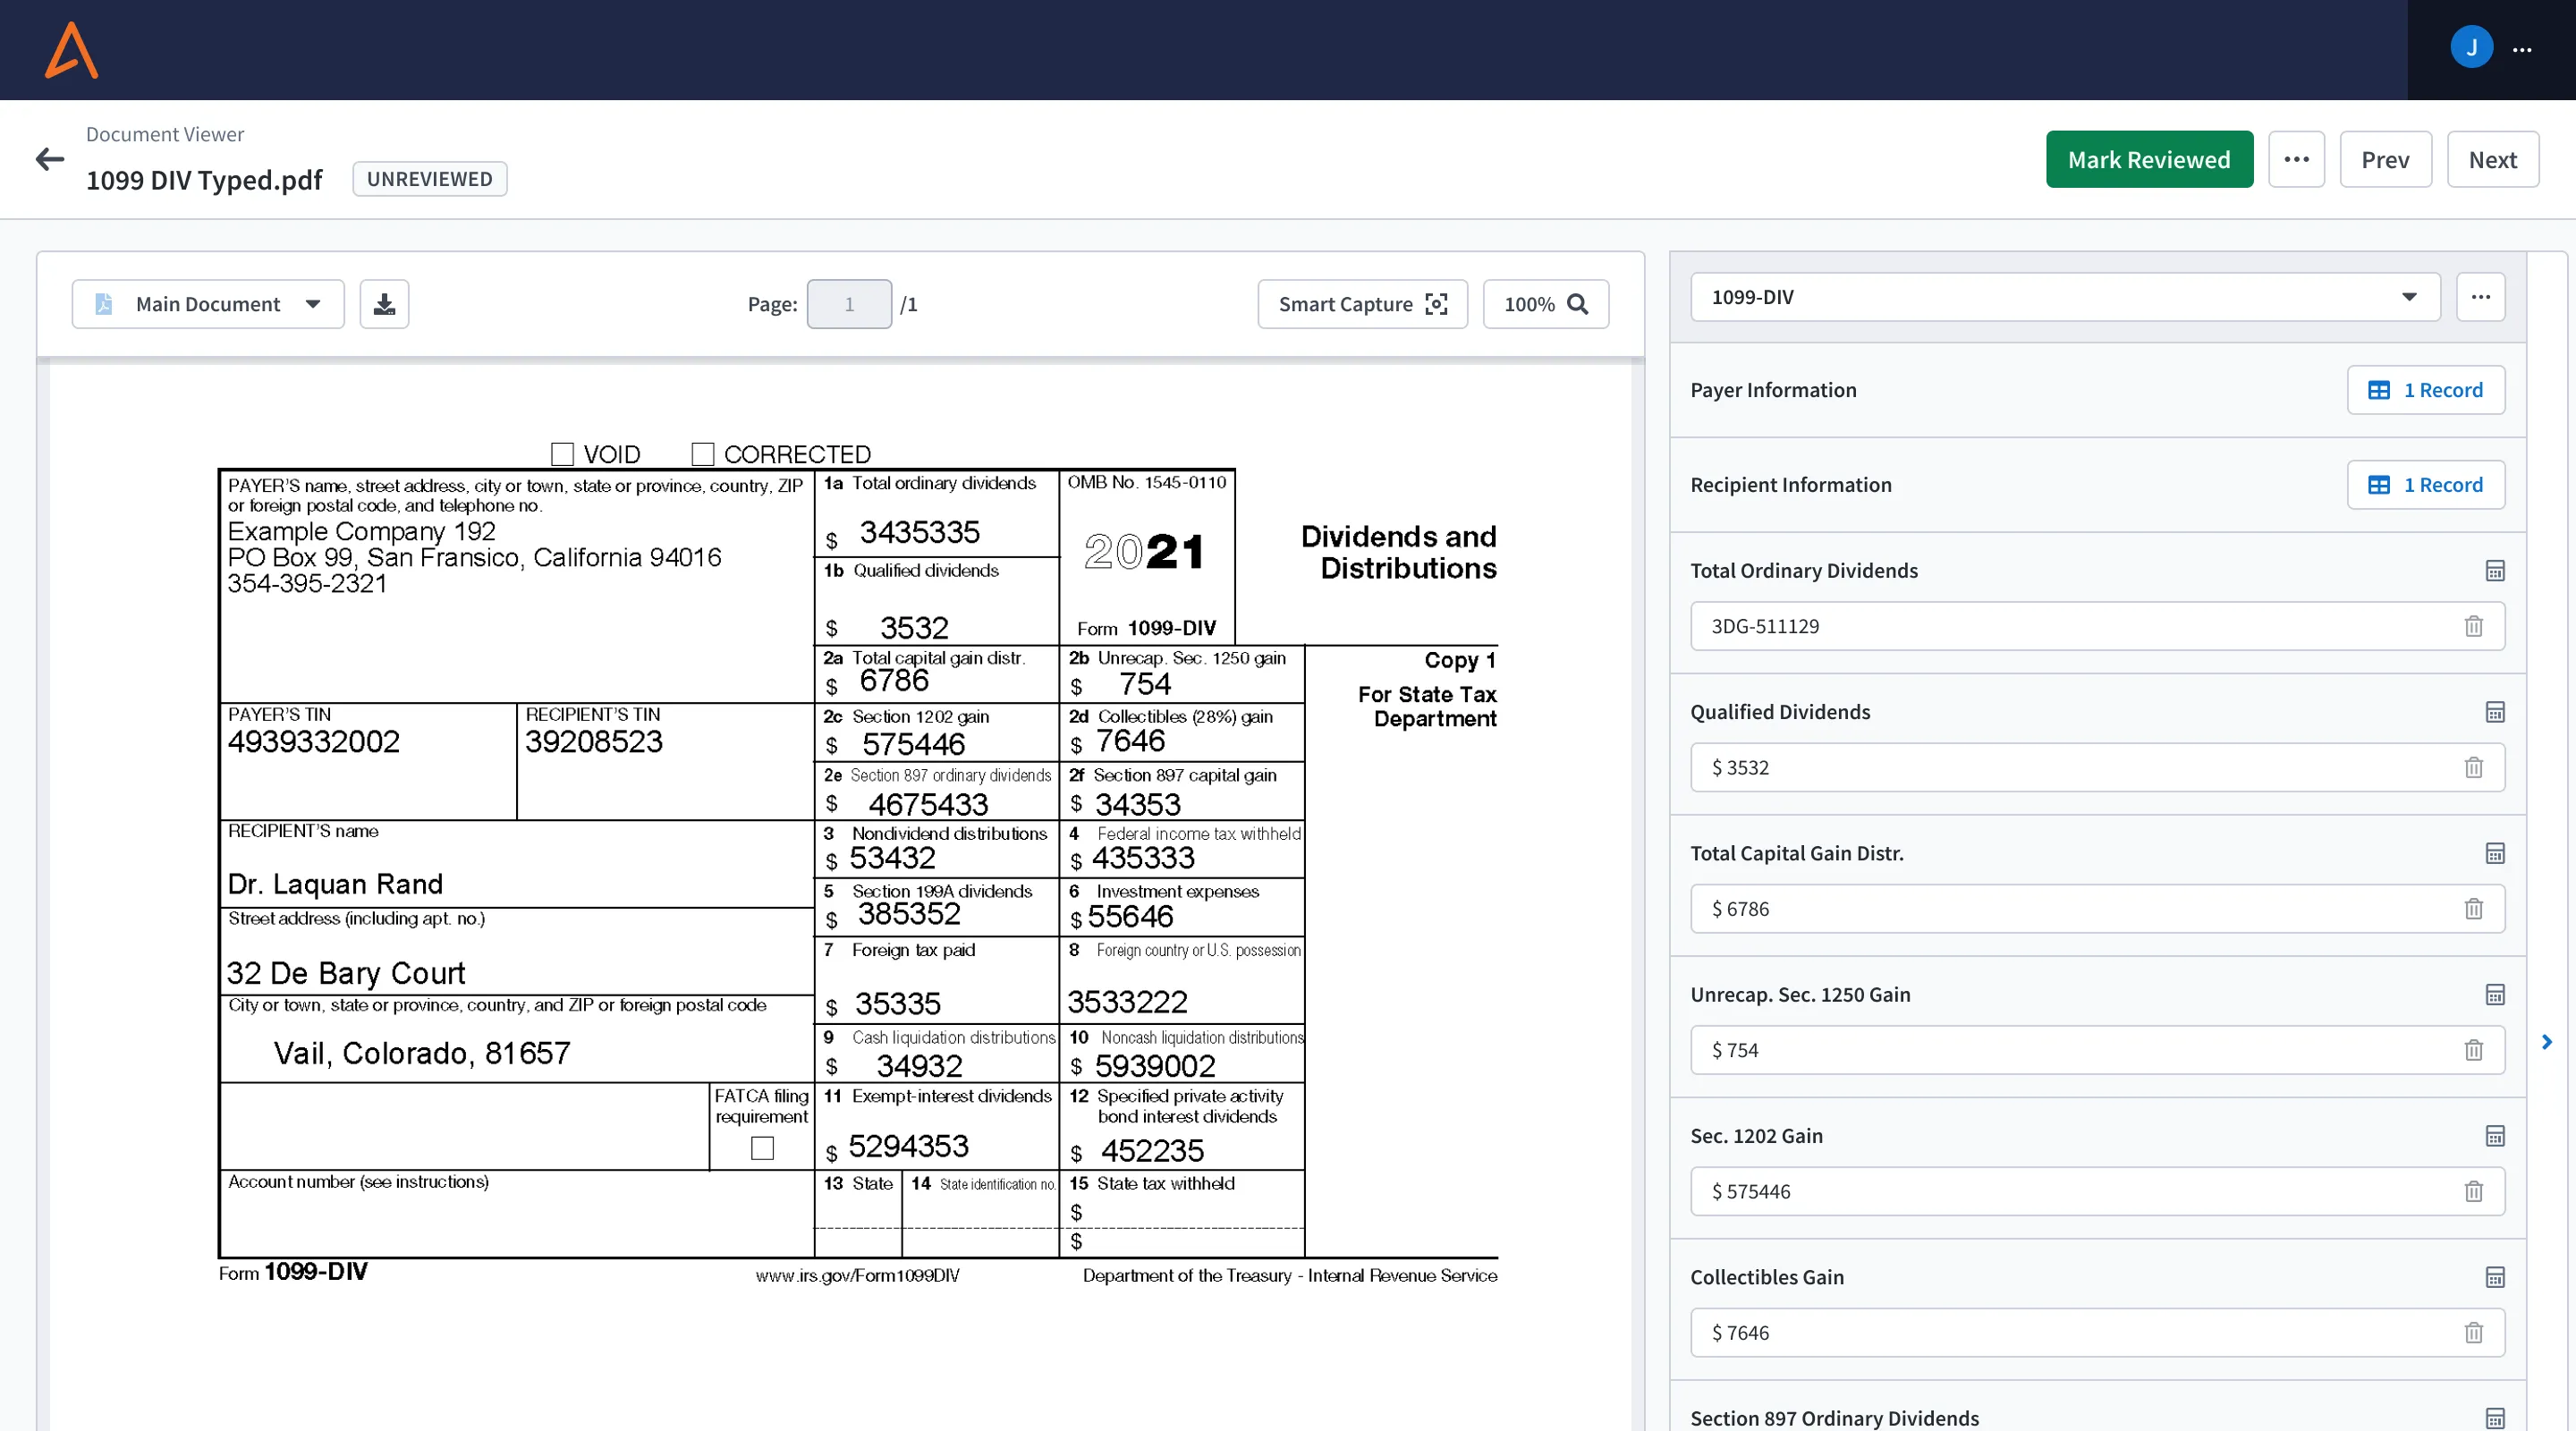Click the page number field
Screen dimensions: 2576x1431
[x=849, y=304]
